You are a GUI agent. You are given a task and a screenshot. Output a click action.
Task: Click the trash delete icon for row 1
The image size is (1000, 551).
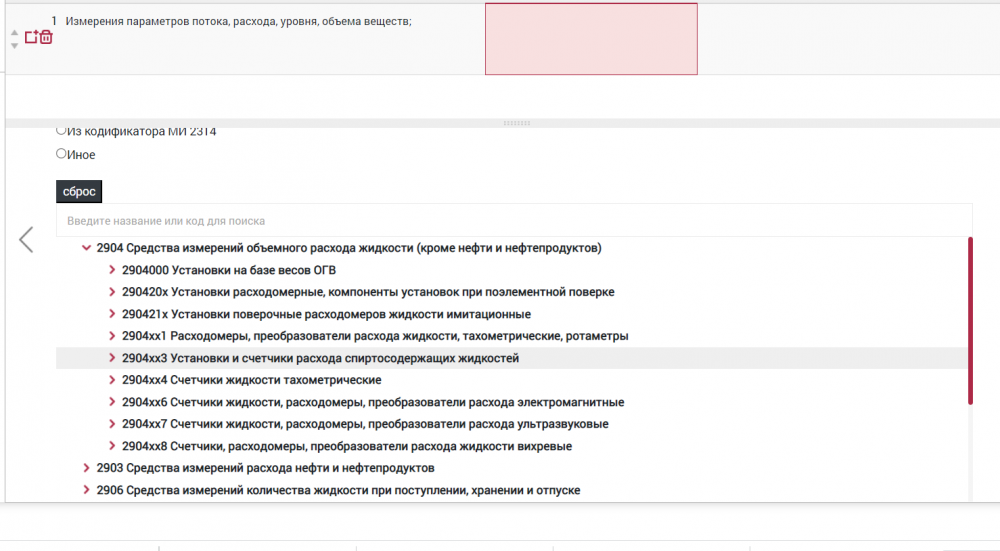(46, 37)
